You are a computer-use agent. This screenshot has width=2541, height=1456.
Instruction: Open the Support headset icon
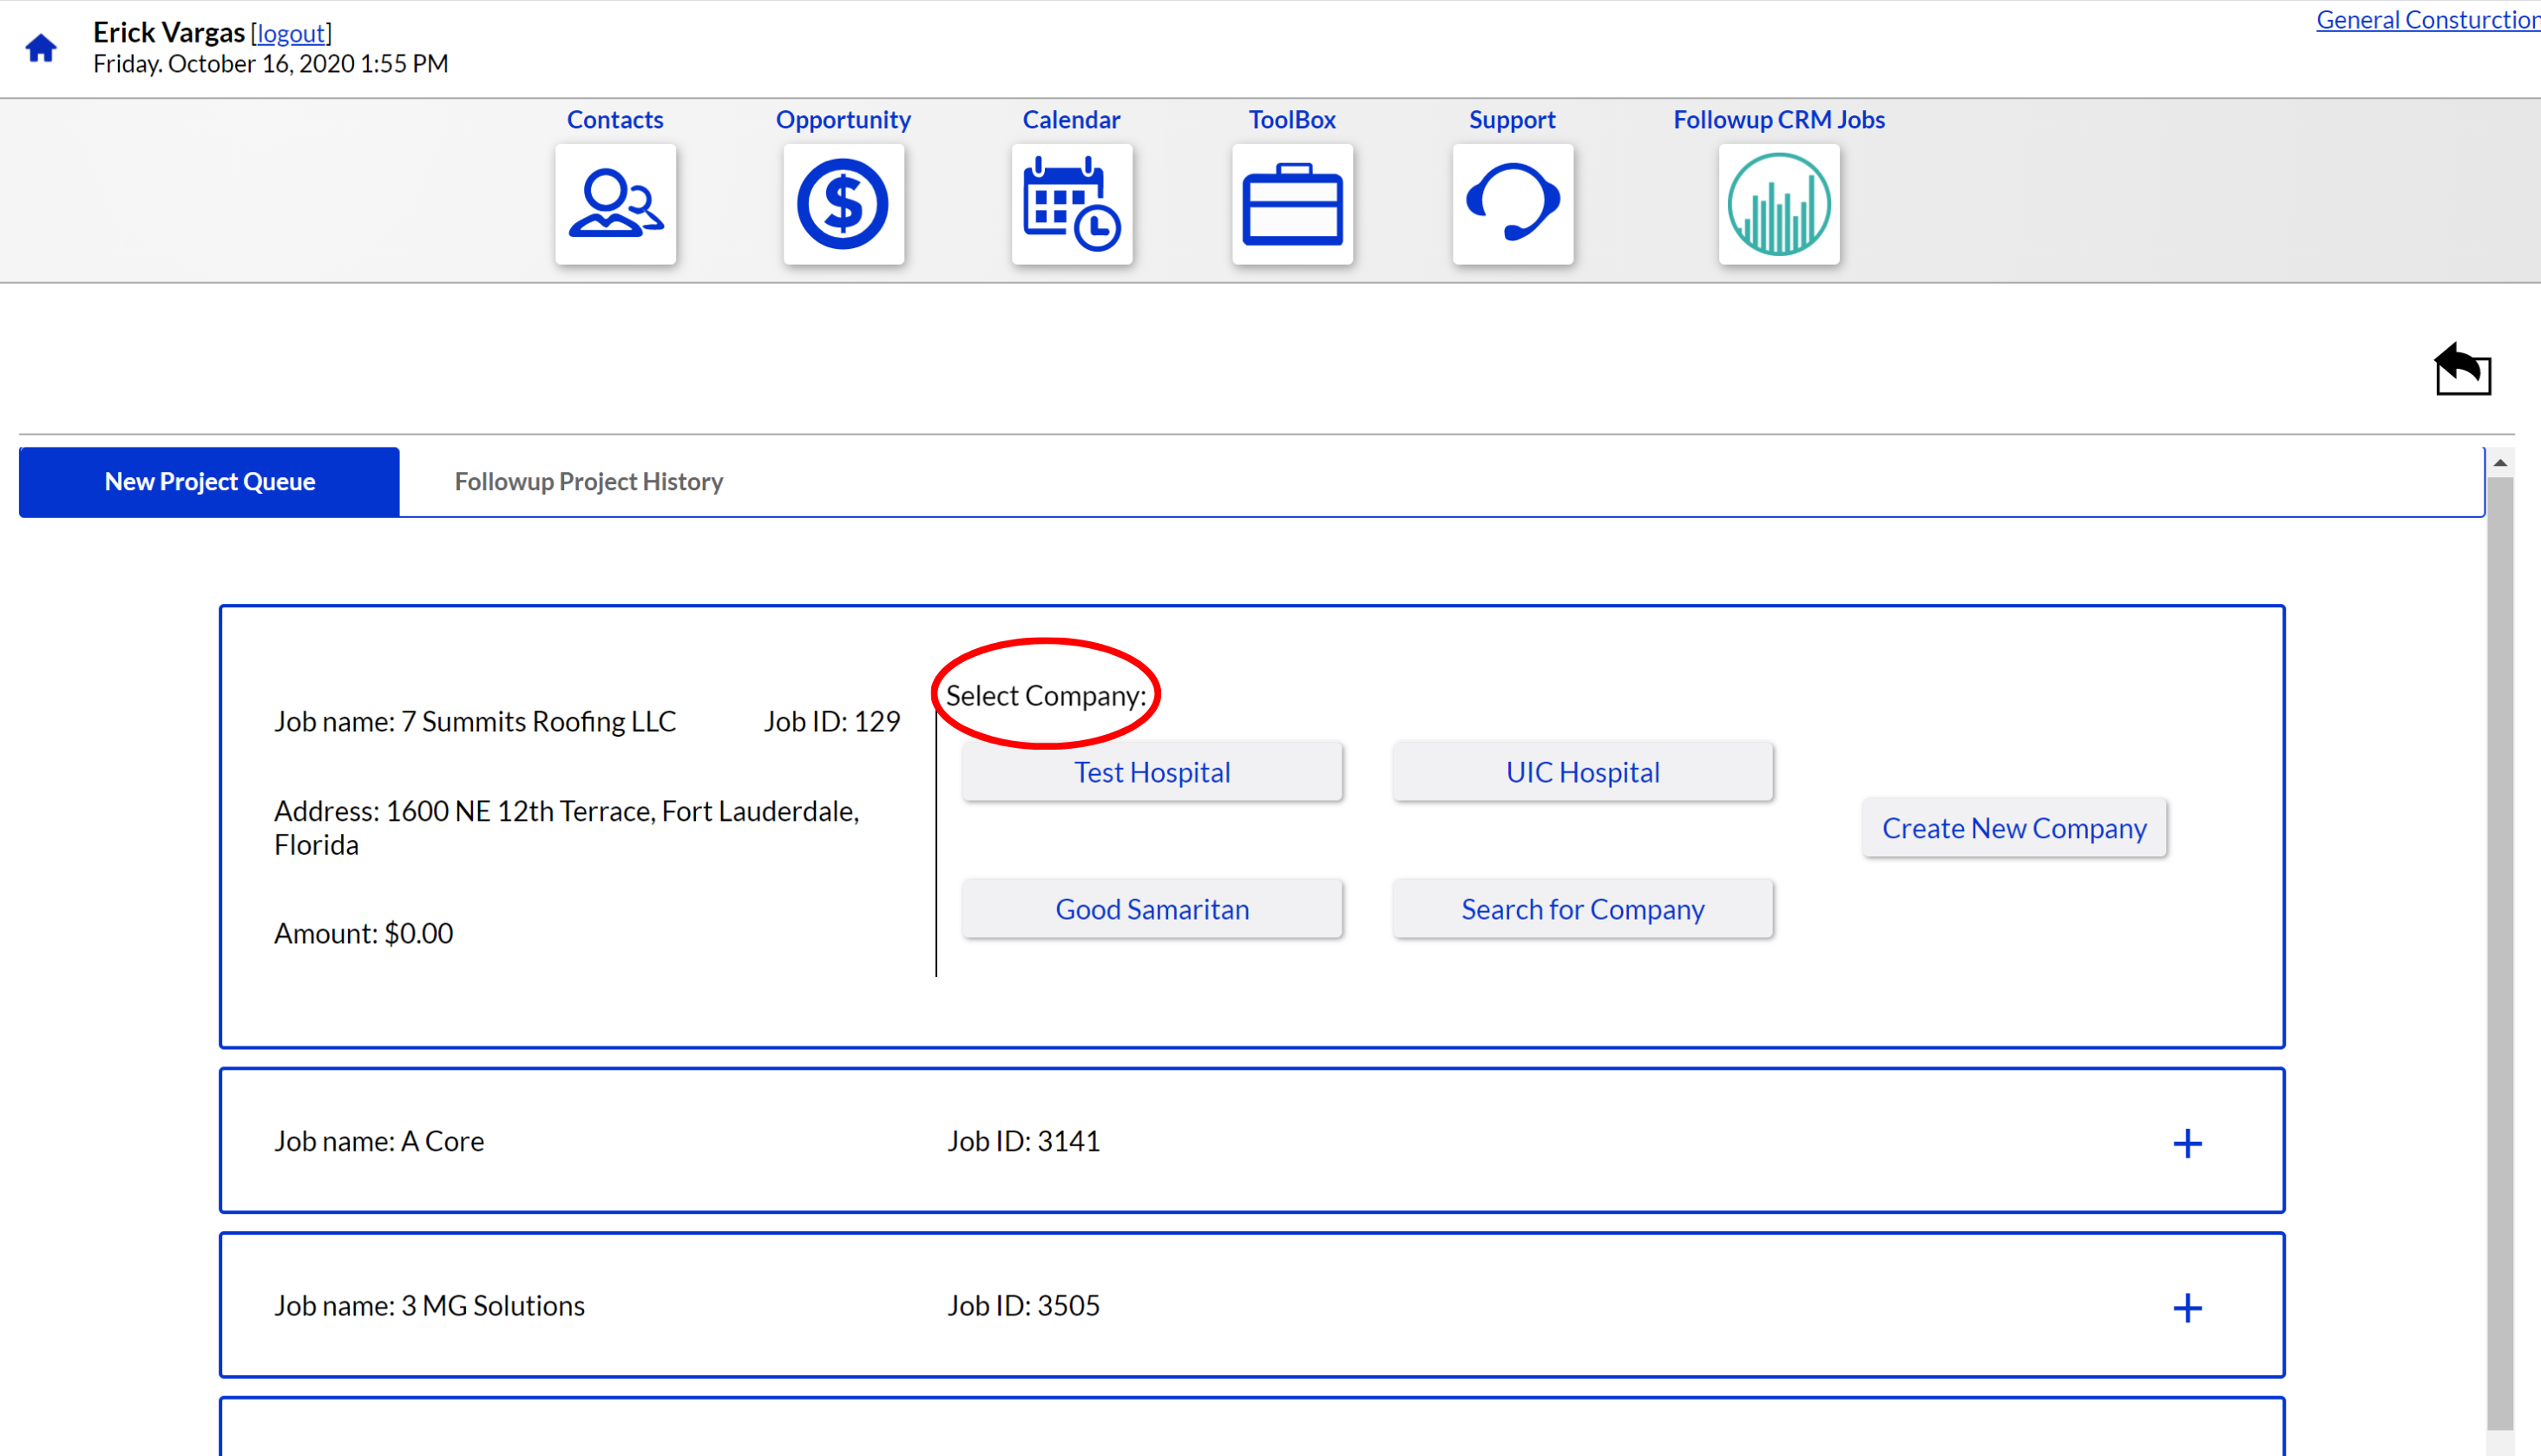[1512, 204]
